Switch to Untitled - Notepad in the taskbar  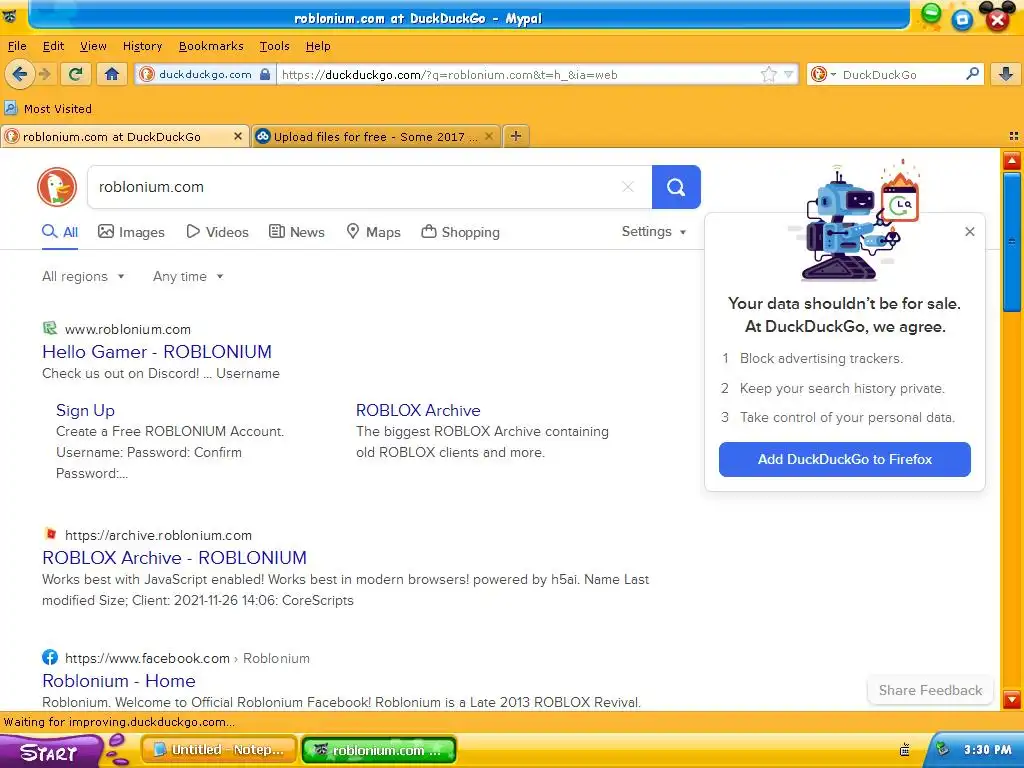click(x=219, y=750)
